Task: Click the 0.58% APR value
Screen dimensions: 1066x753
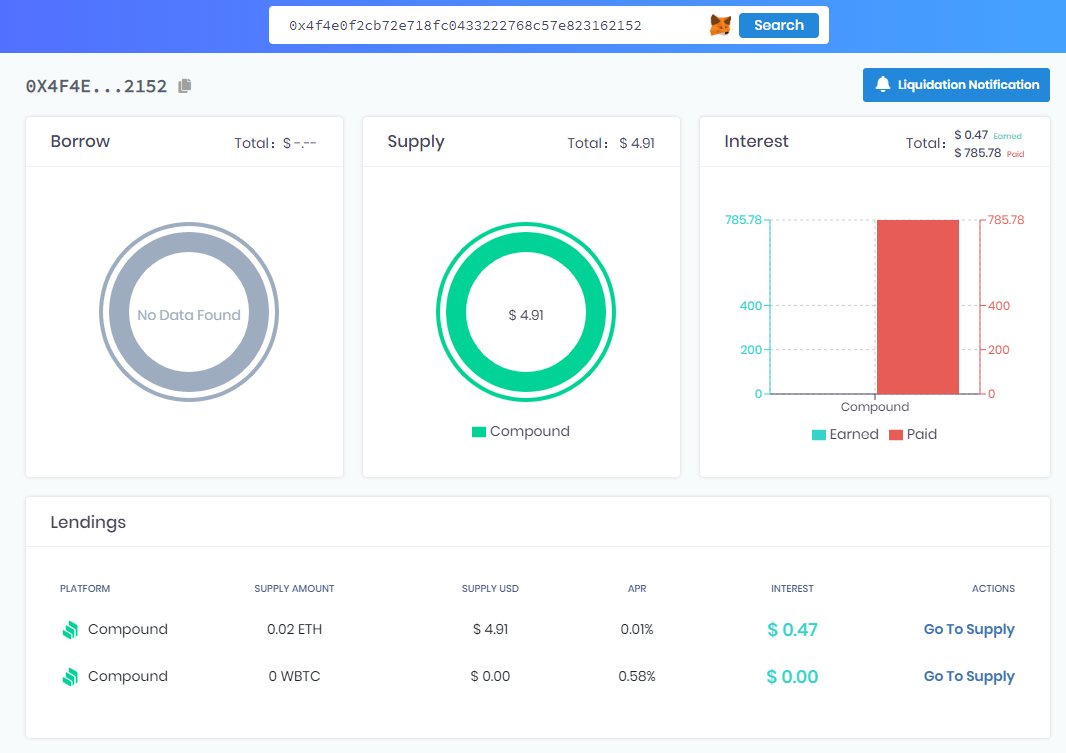Action: pyautogui.click(x=637, y=676)
